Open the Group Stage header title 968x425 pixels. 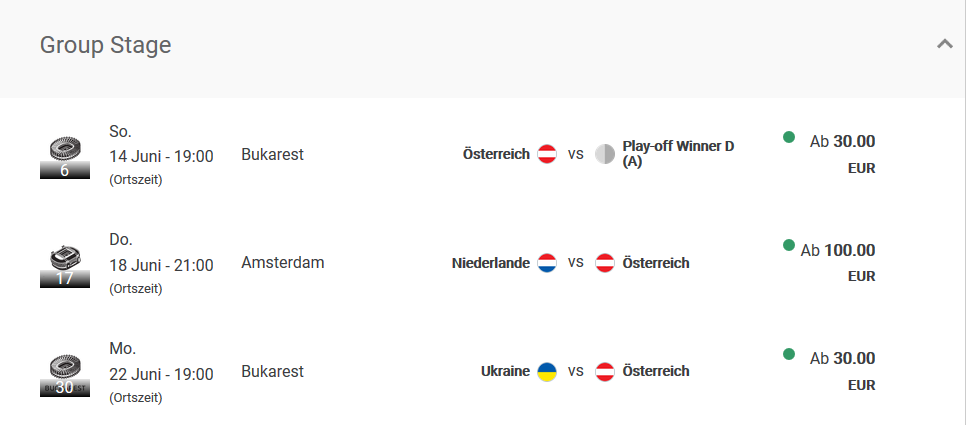pos(106,45)
